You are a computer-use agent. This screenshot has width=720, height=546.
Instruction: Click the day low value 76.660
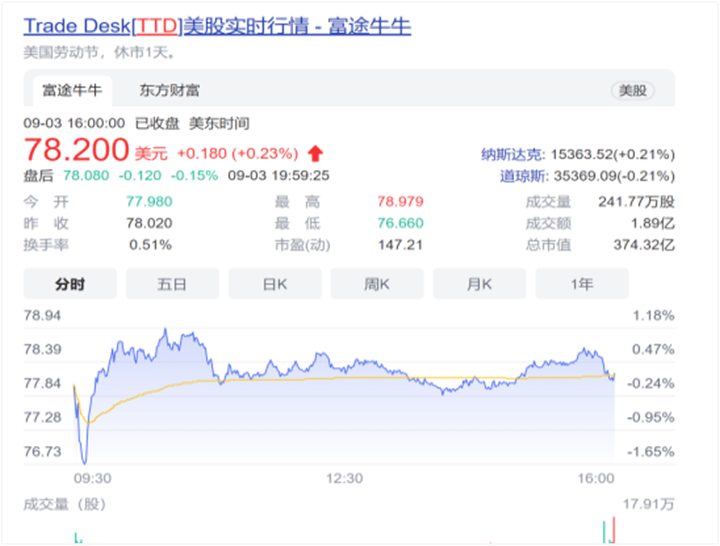point(400,223)
